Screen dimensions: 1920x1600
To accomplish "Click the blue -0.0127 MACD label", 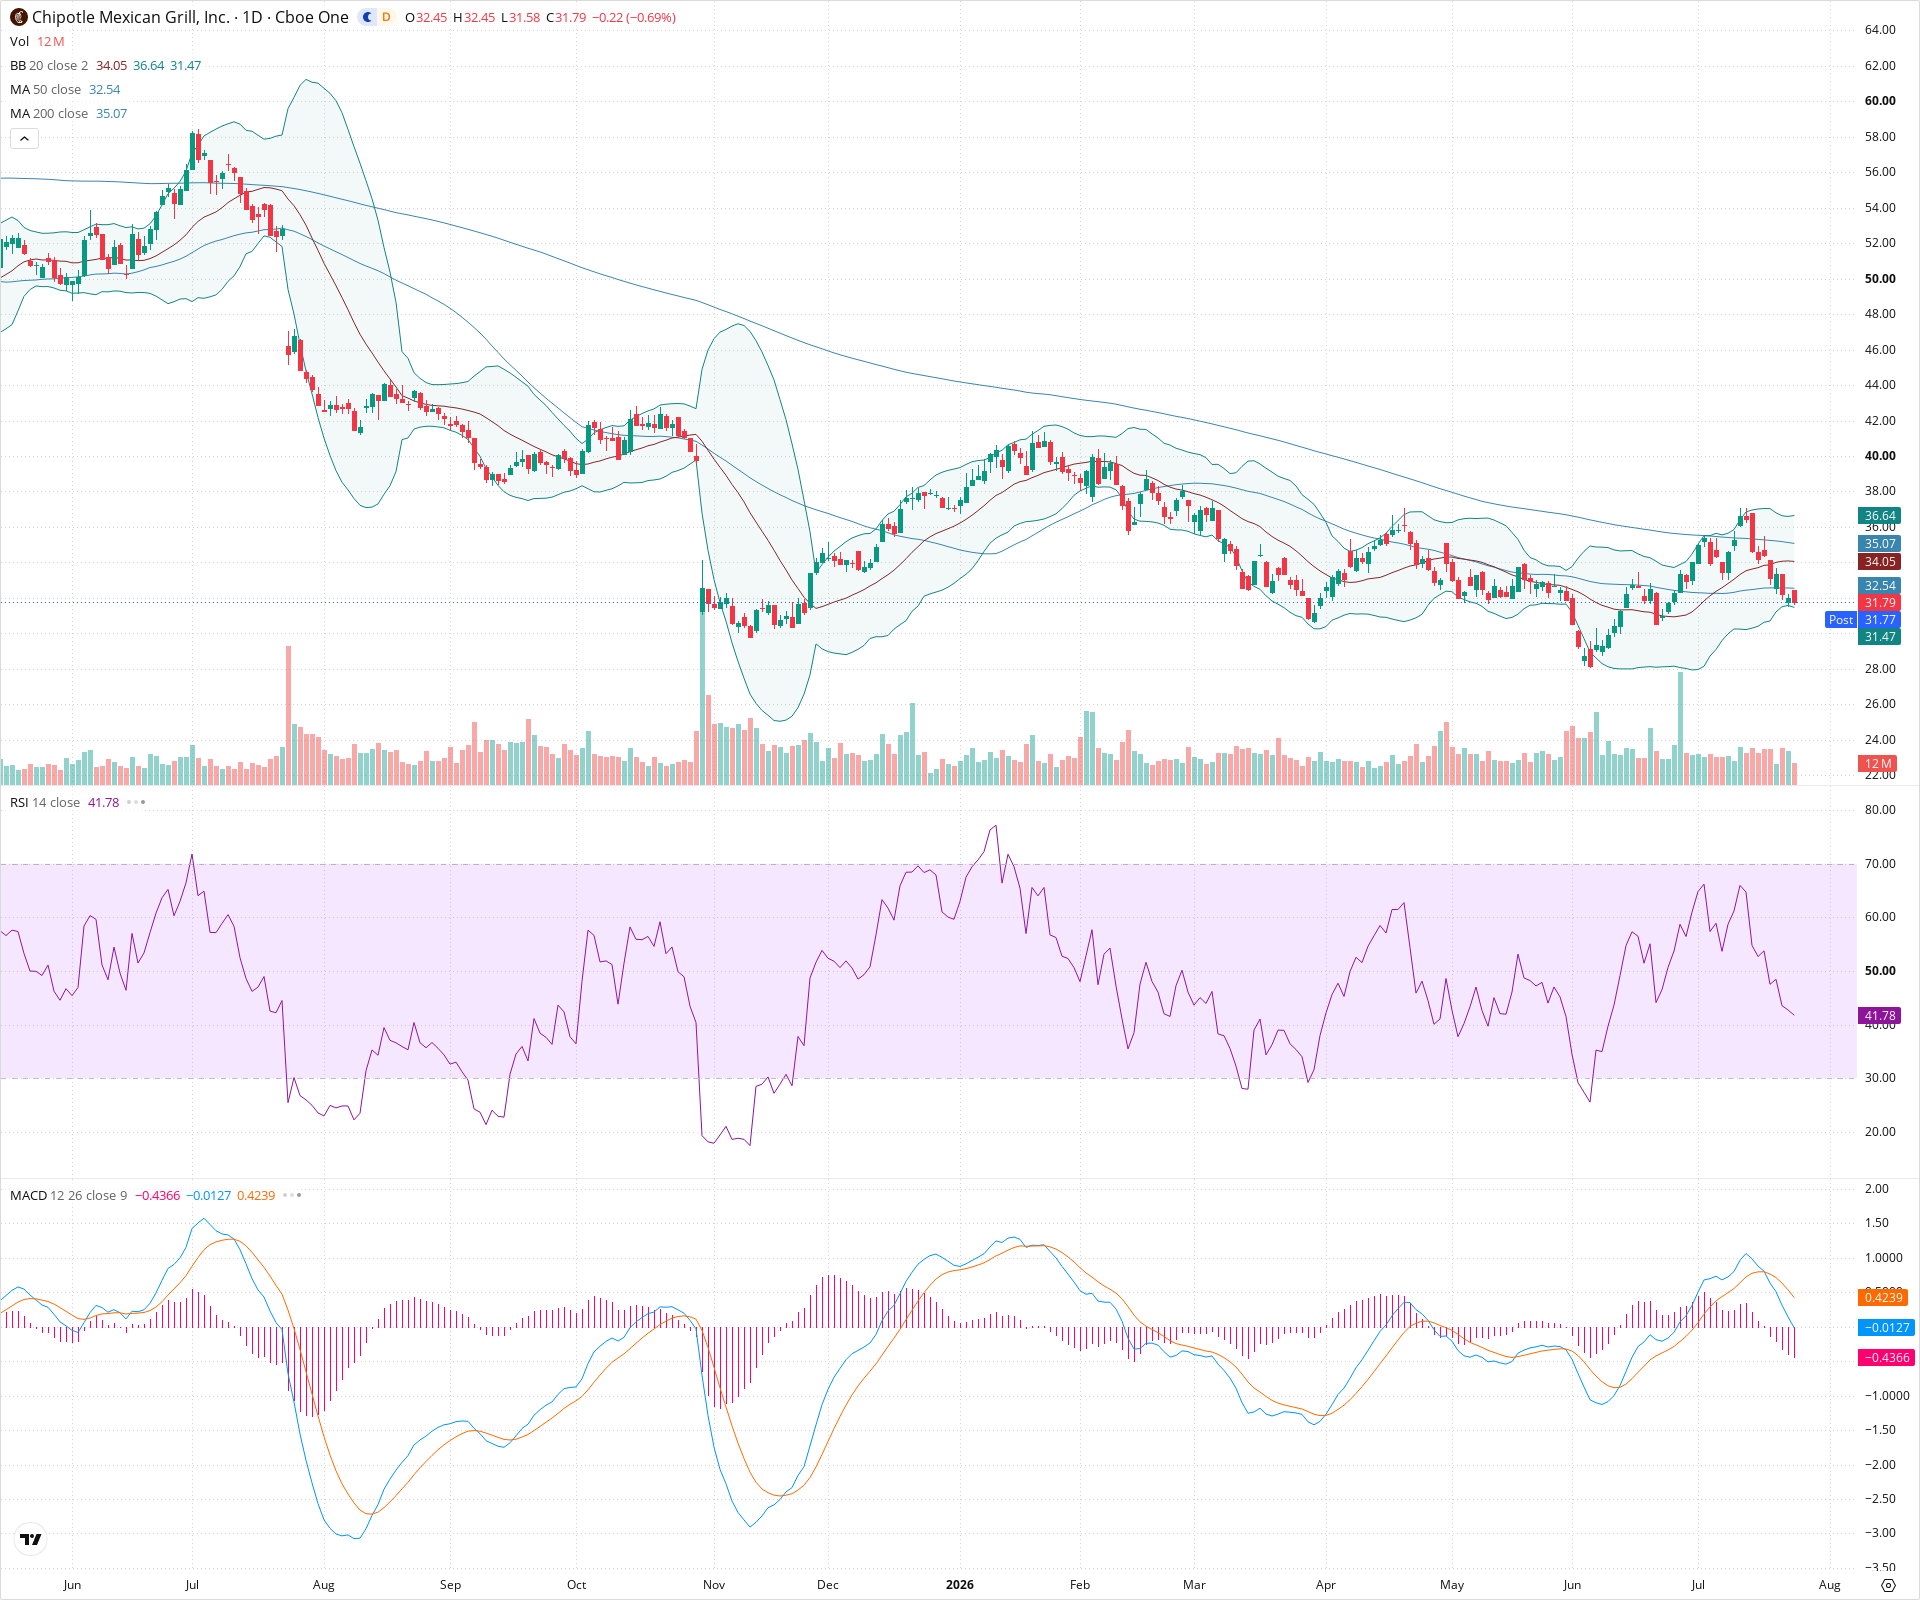I will 1886,1328.
